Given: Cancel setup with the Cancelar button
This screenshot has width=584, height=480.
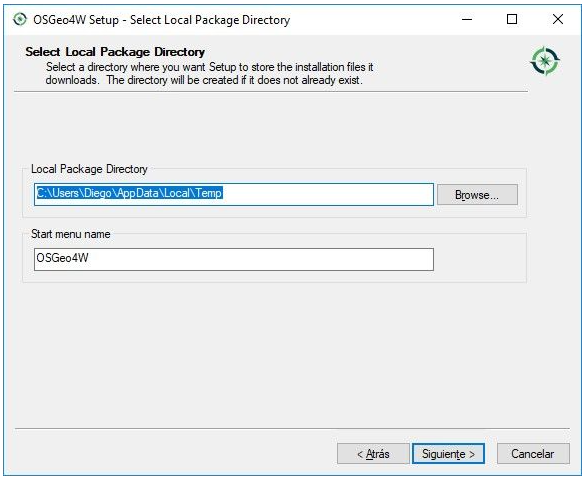Looking at the screenshot, I should pos(533,454).
